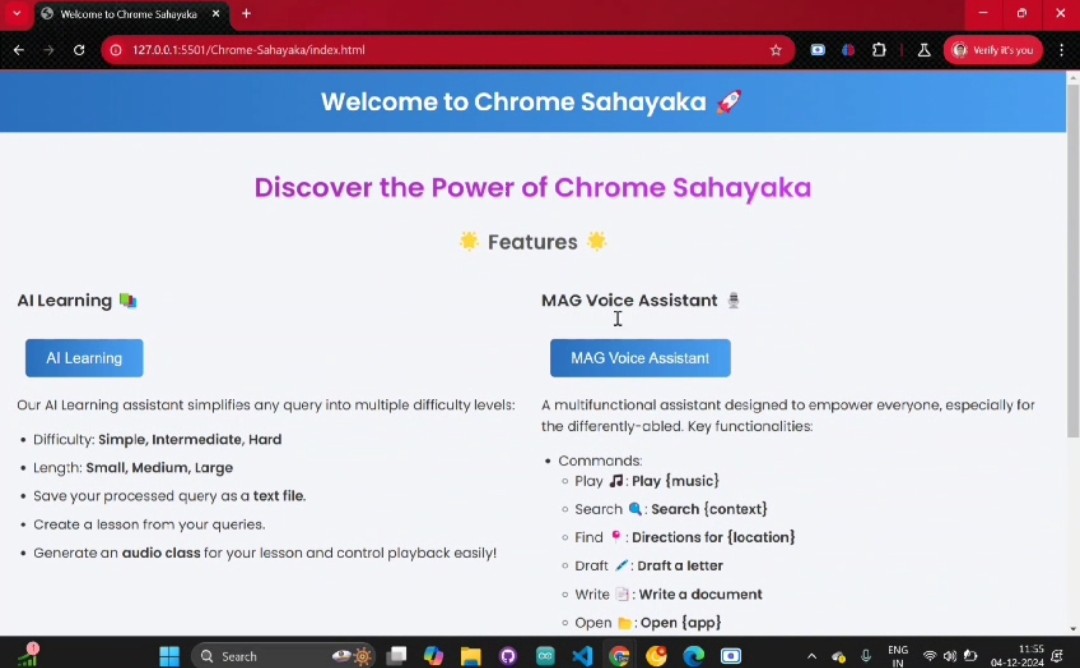Open Copilot from the taskbar
This screenshot has width=1080, height=668.
click(x=433, y=656)
